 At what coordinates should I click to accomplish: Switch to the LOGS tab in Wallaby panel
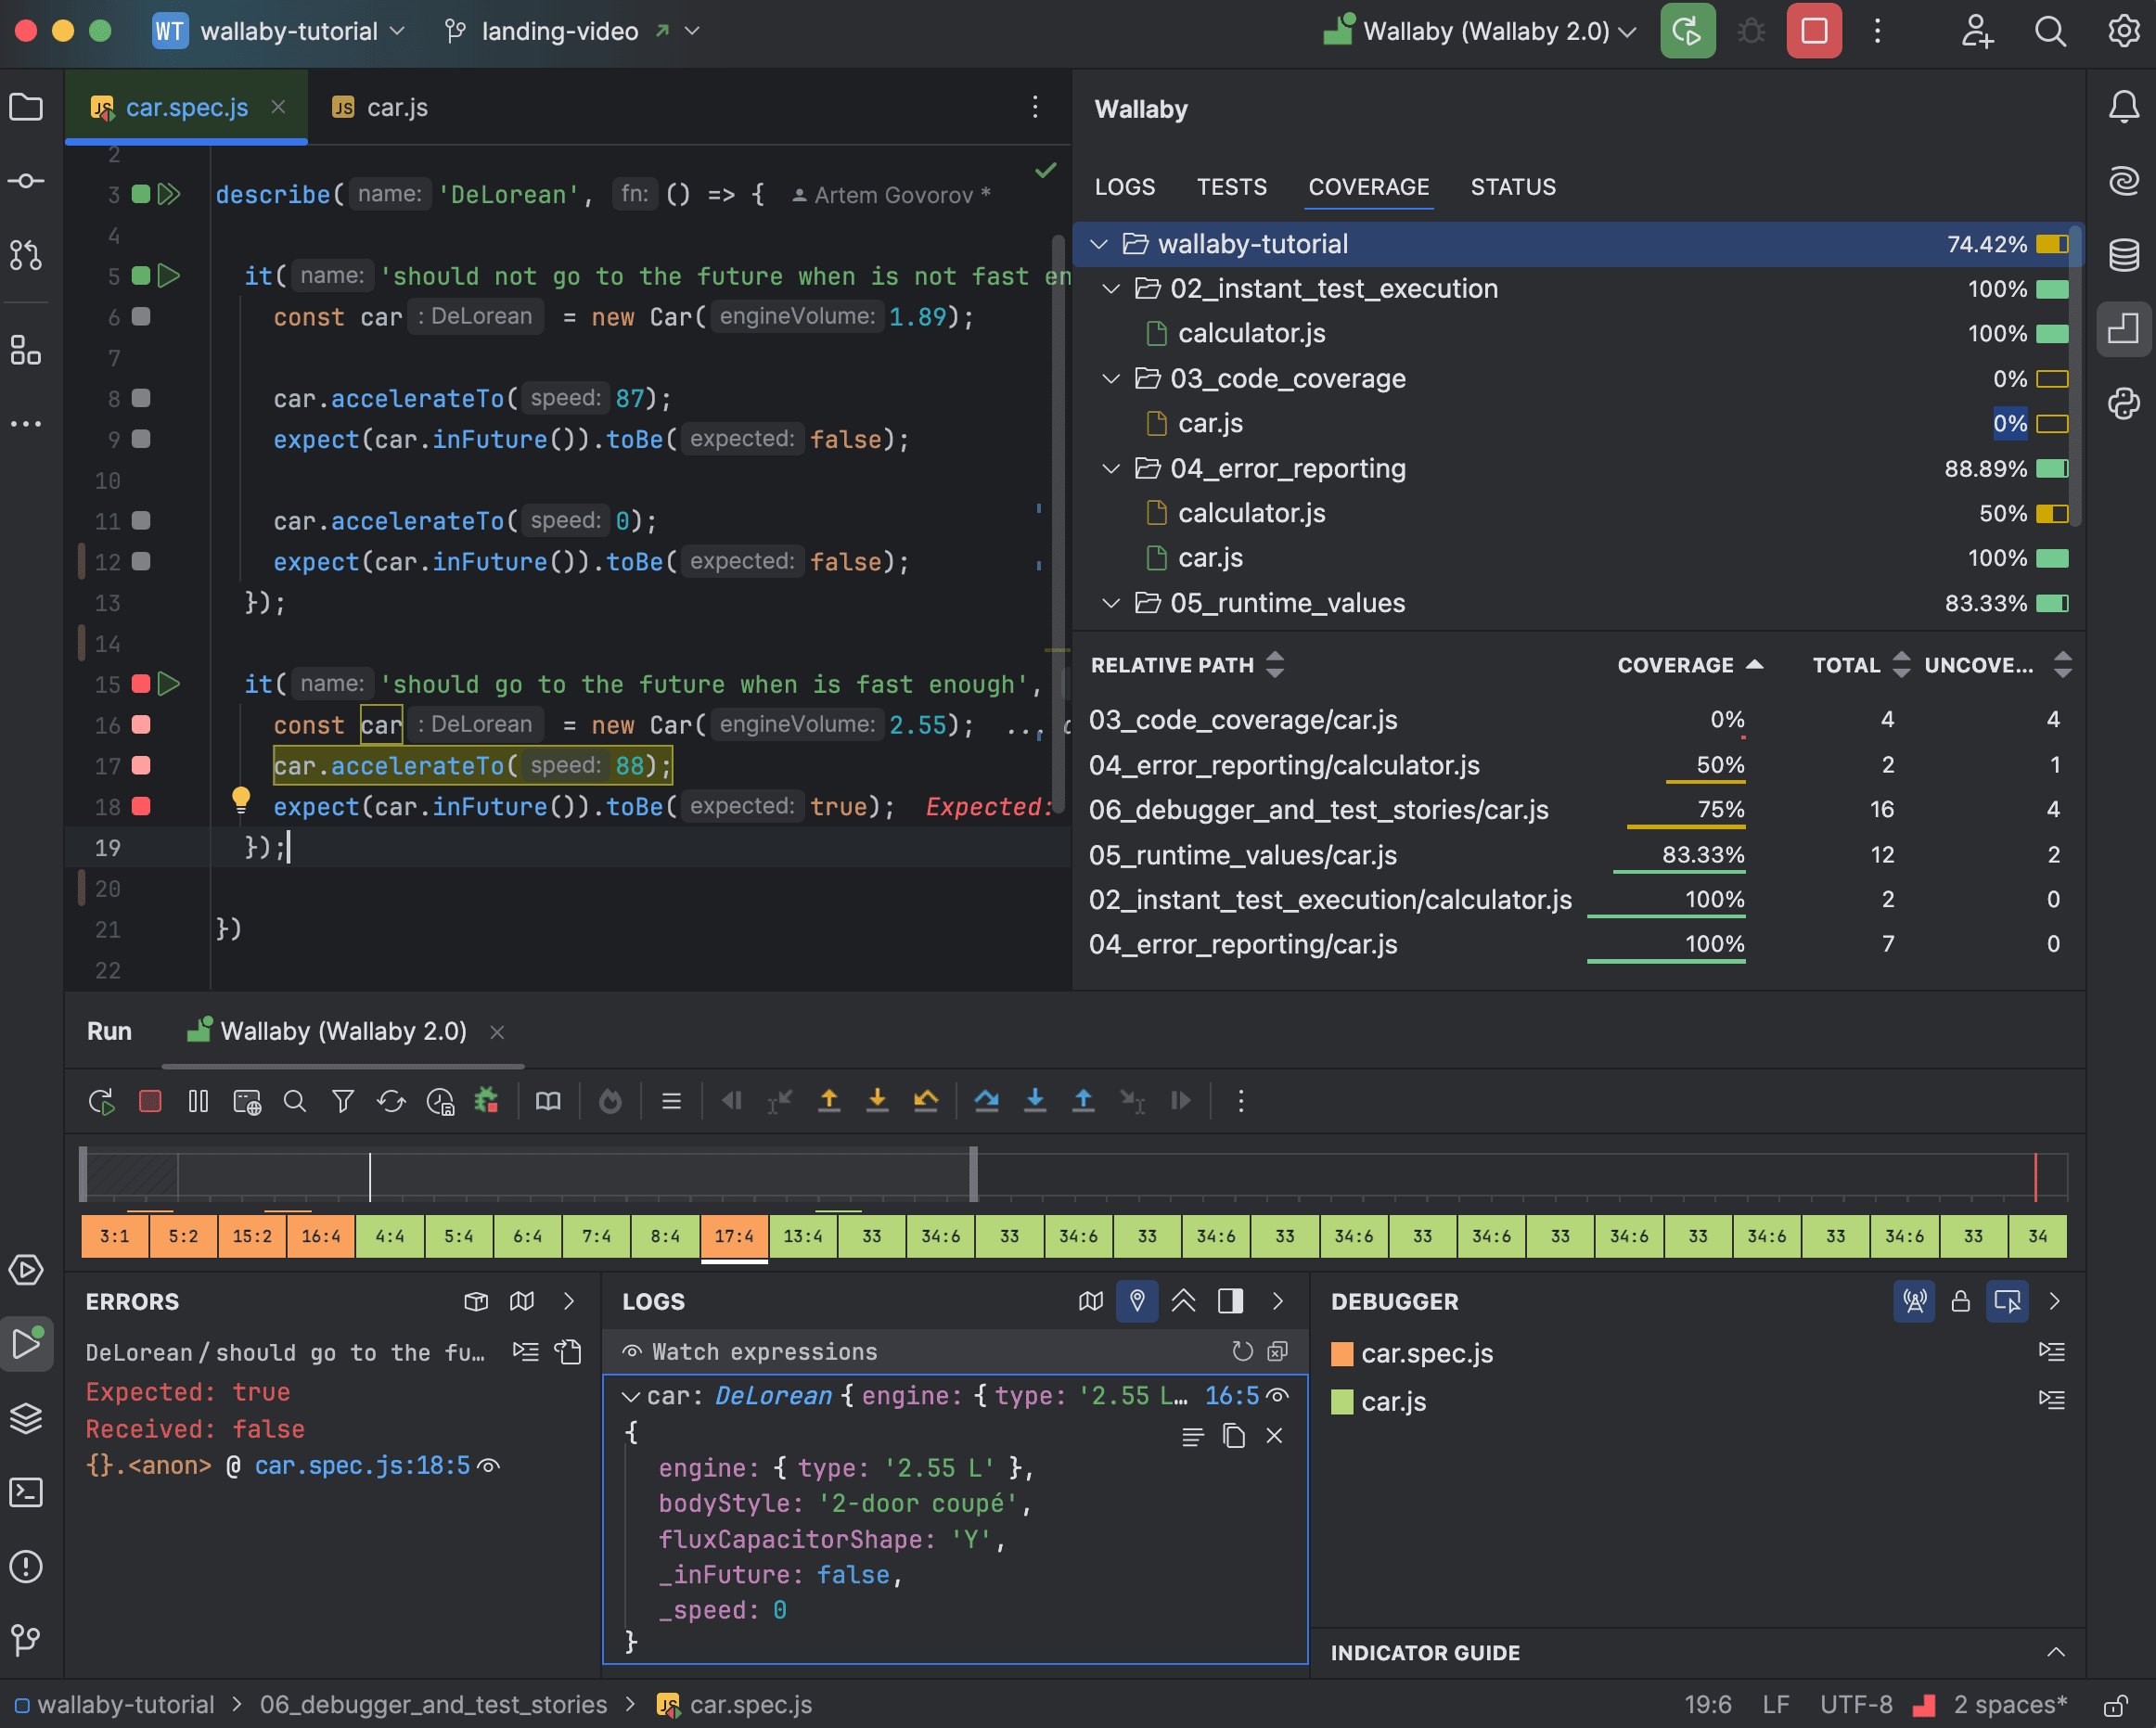[x=1125, y=187]
